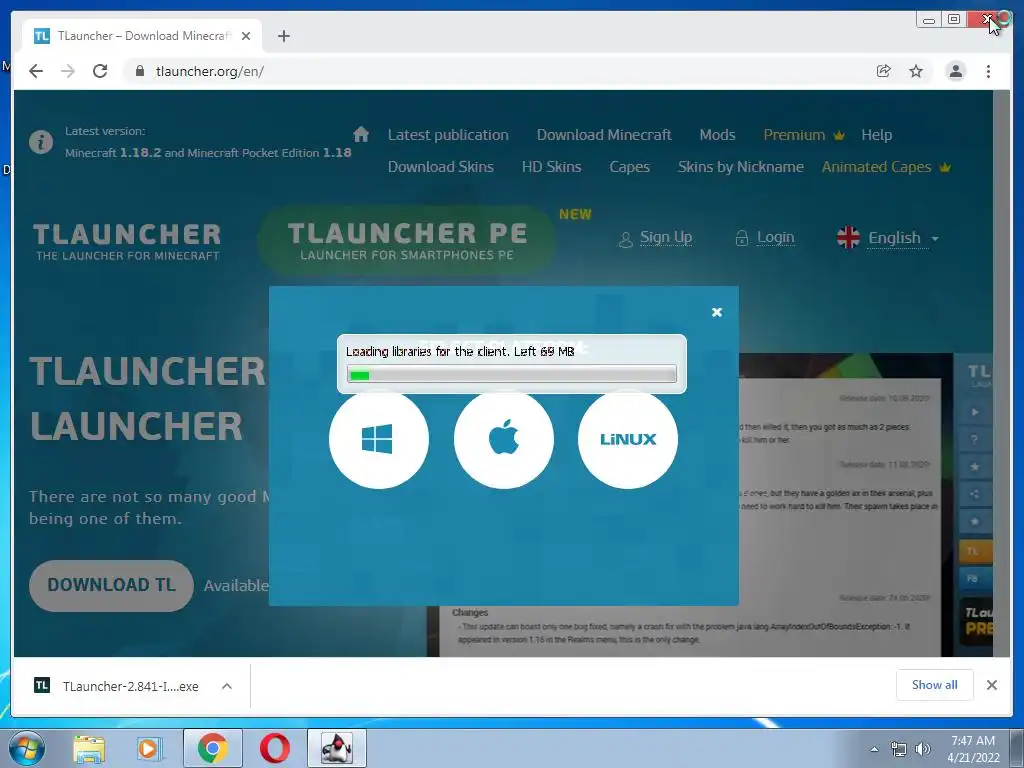
Task: Open File Explorer from taskbar
Action: tap(89, 748)
